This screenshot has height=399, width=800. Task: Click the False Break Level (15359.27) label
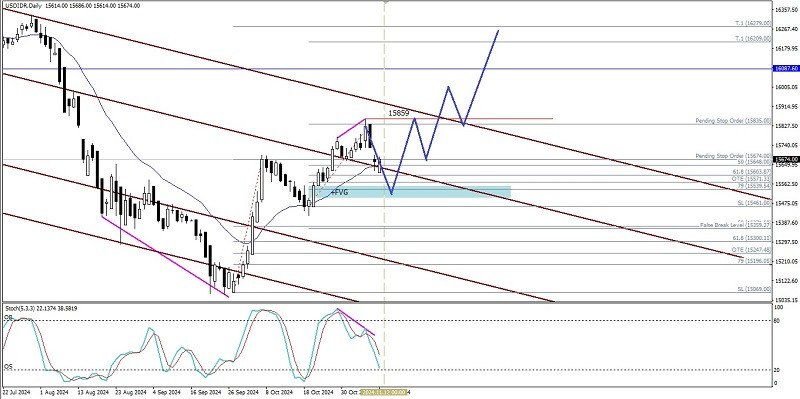click(x=735, y=225)
